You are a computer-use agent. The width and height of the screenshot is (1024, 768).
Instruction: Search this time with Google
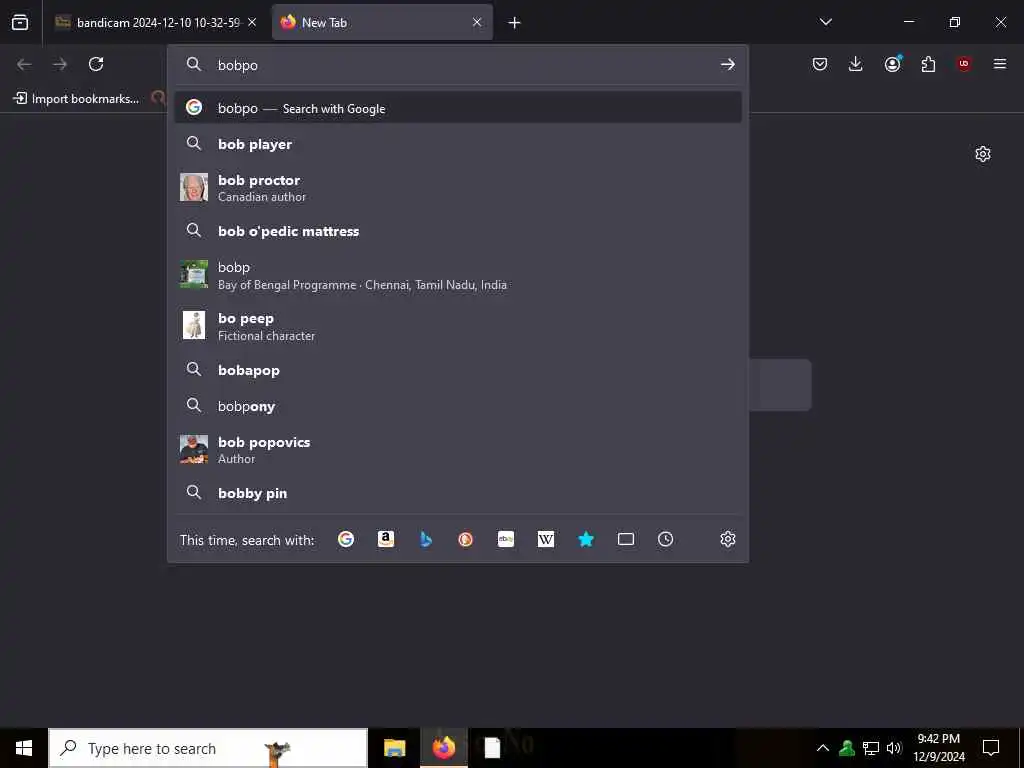pyautogui.click(x=346, y=539)
